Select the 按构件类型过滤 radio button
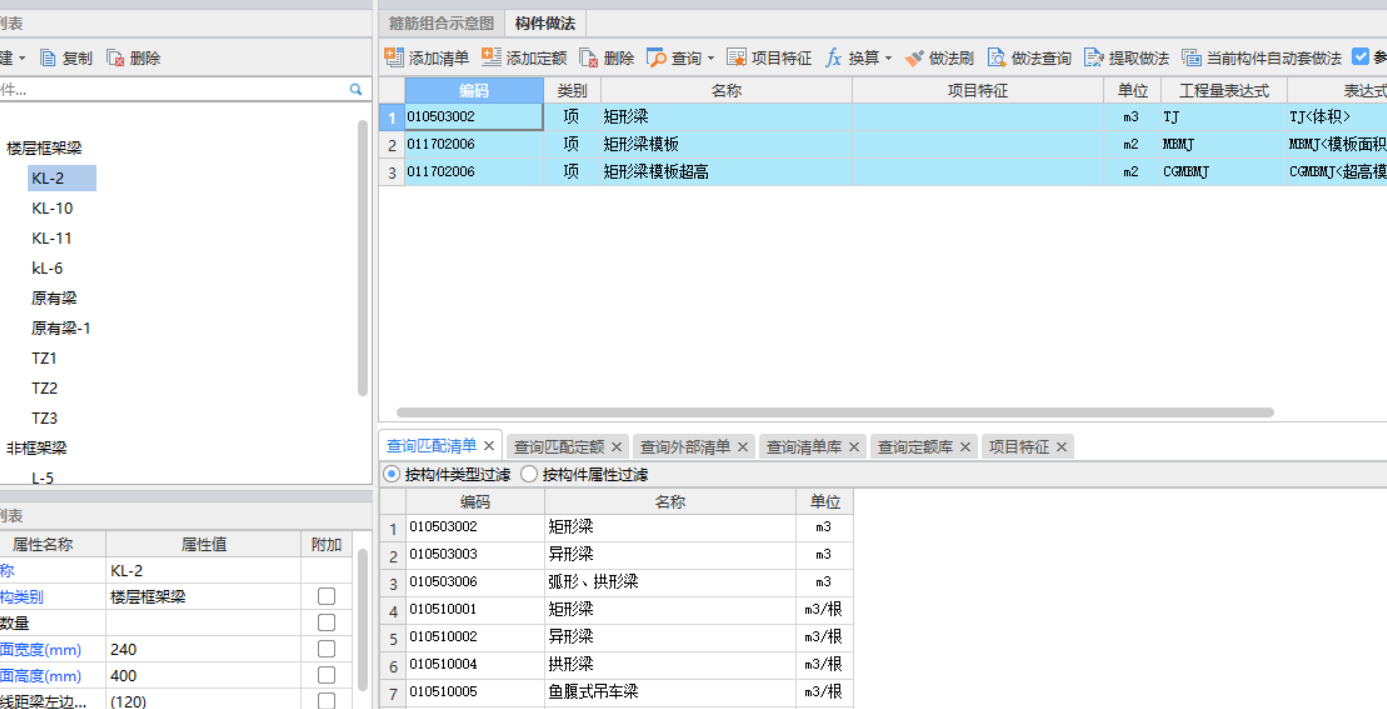The image size is (1387, 709). click(392, 474)
